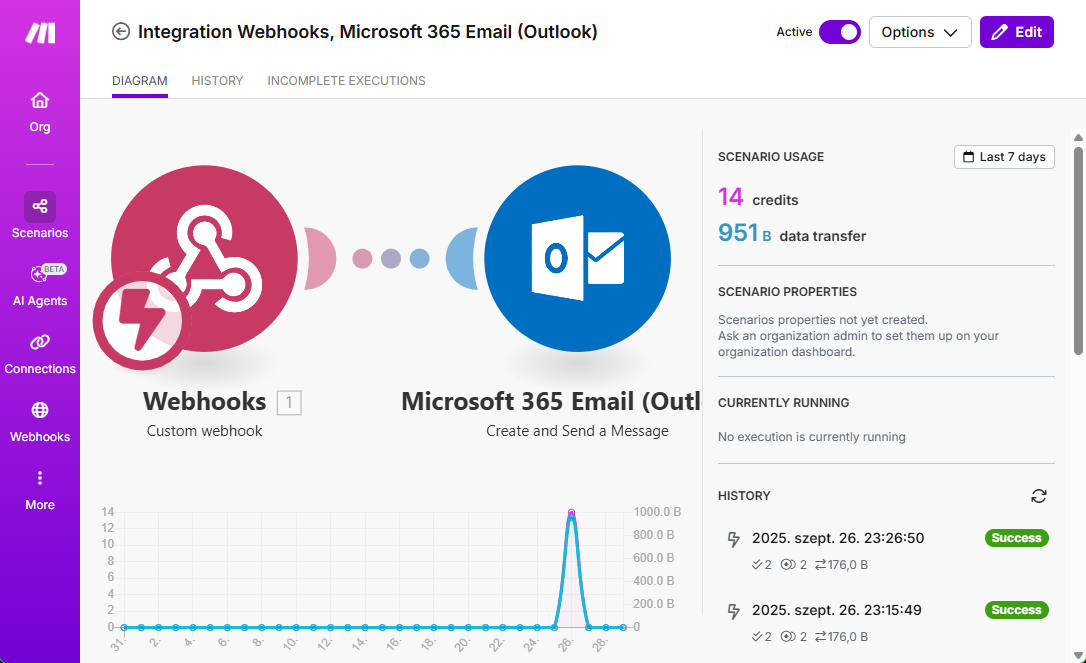The image size is (1086, 663).
Task: Switch to the DIAGRAM tab
Action: point(140,80)
